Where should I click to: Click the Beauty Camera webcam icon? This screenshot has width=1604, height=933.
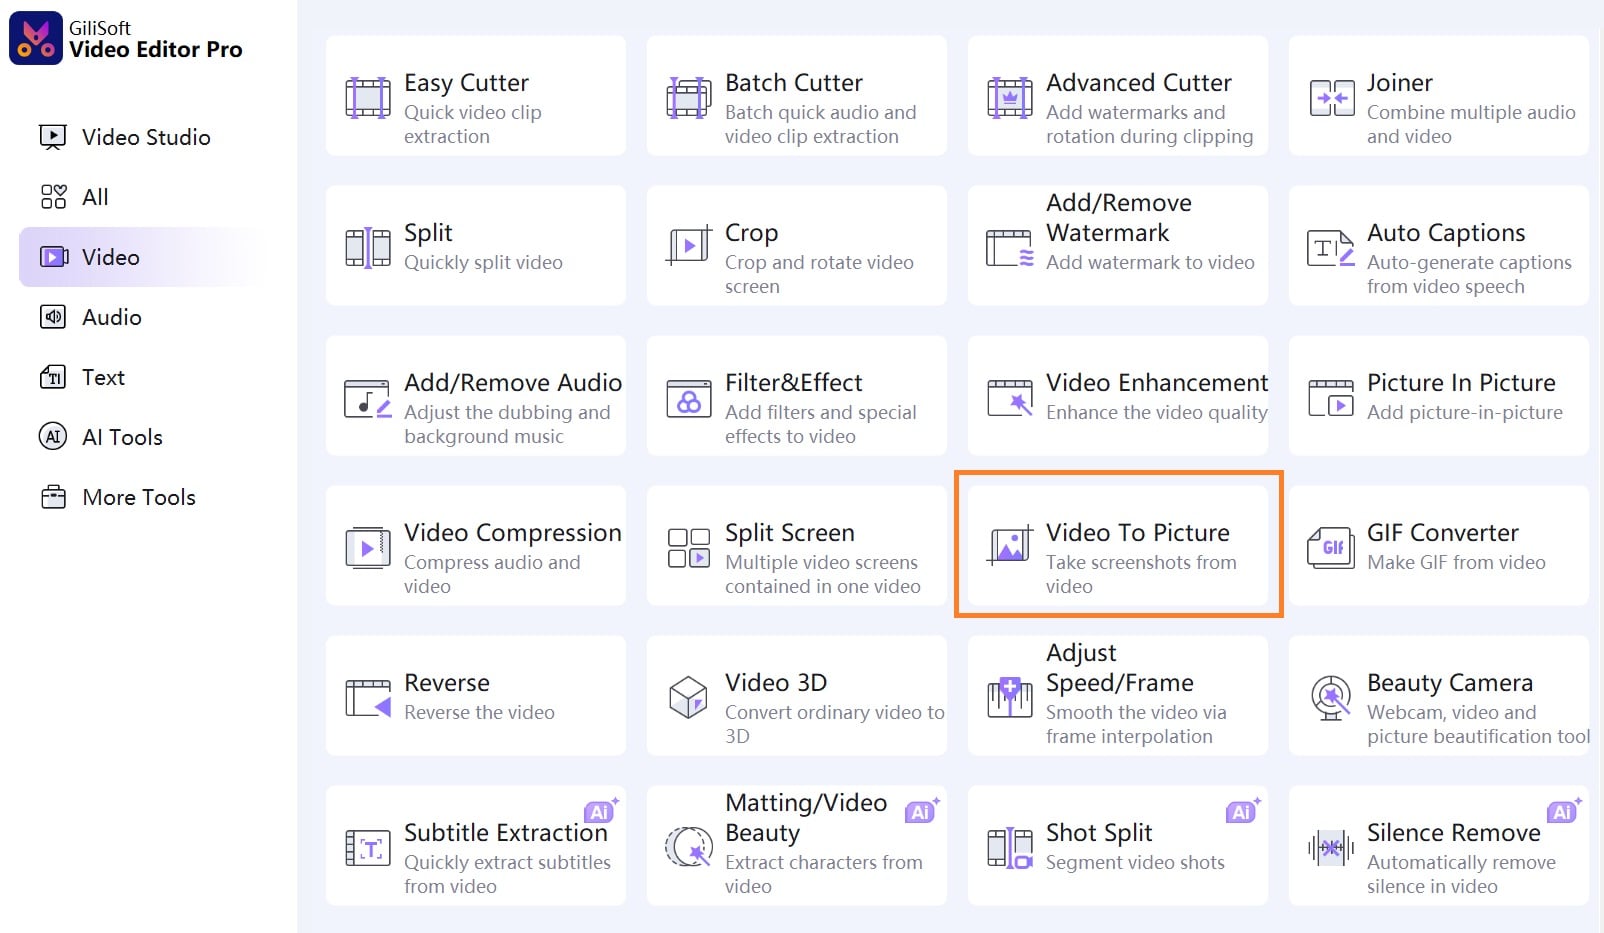(x=1332, y=698)
